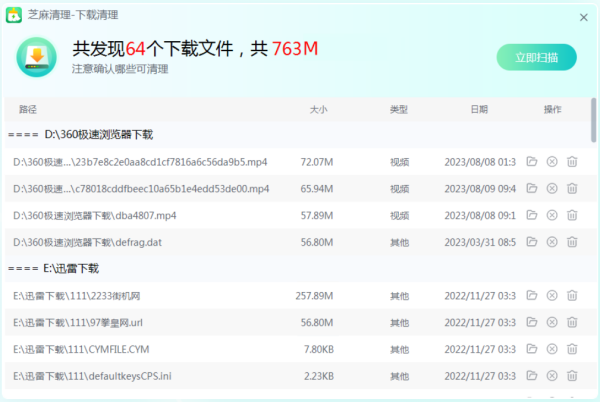Delete 23b7e8c2e0aa8cd1cf7816a6c56da9b5.mp4 with trash icon
Screen dimensions: 600x402
[x=572, y=162]
